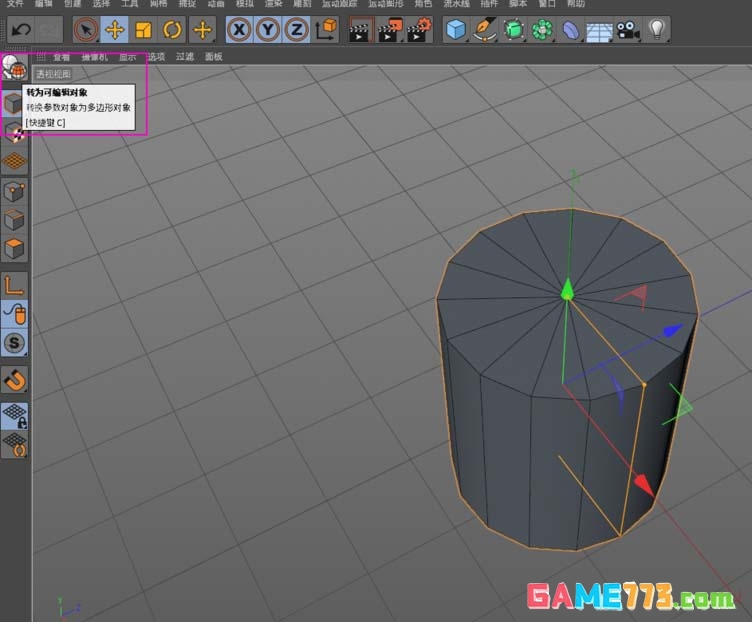Open the viewport 摄像机 menu
The height and width of the screenshot is (622, 752).
[x=94, y=57]
